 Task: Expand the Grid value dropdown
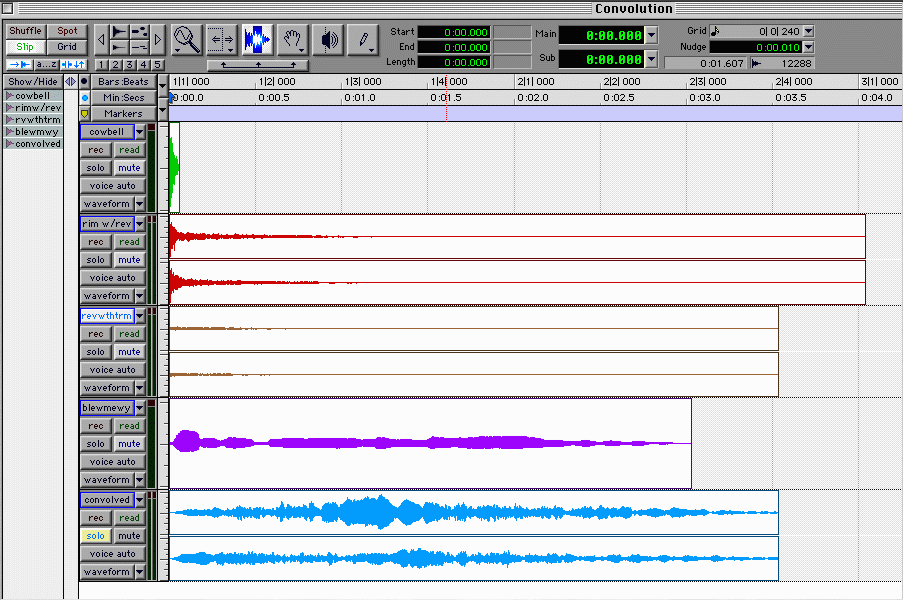[808, 31]
